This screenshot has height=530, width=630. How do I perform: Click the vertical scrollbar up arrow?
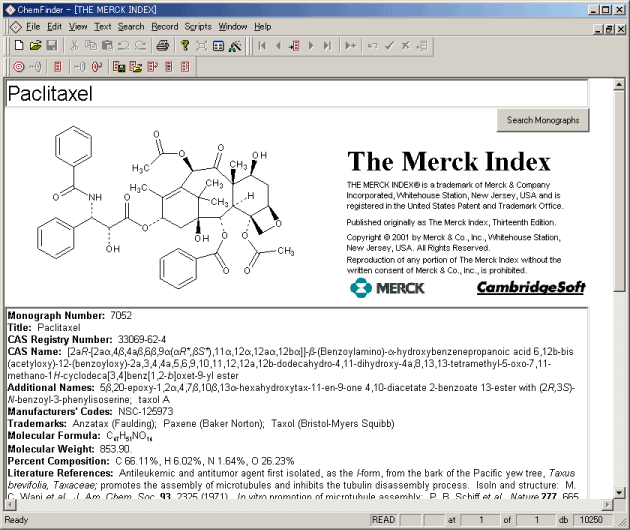(x=619, y=84)
